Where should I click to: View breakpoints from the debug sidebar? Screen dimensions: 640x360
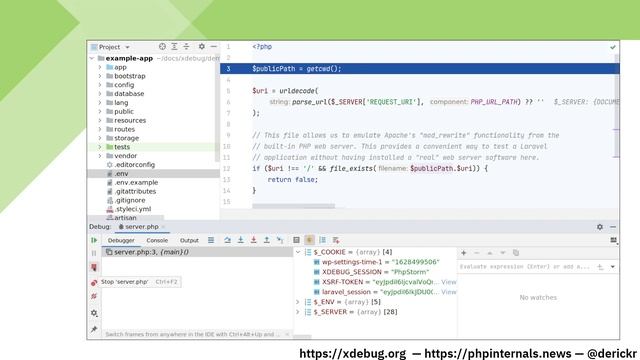point(94,282)
